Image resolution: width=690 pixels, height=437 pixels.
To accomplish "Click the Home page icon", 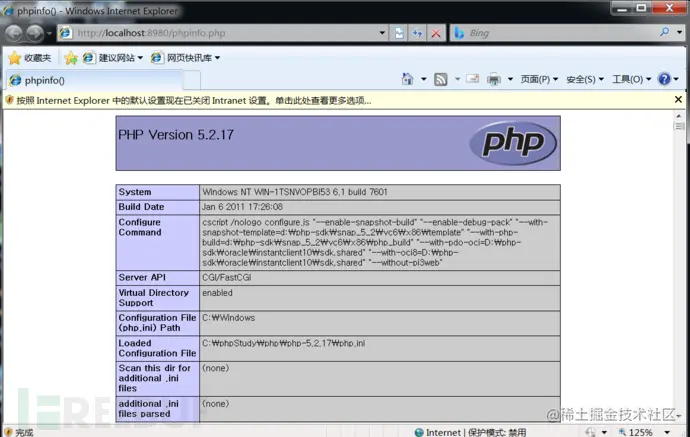I will (x=407, y=79).
